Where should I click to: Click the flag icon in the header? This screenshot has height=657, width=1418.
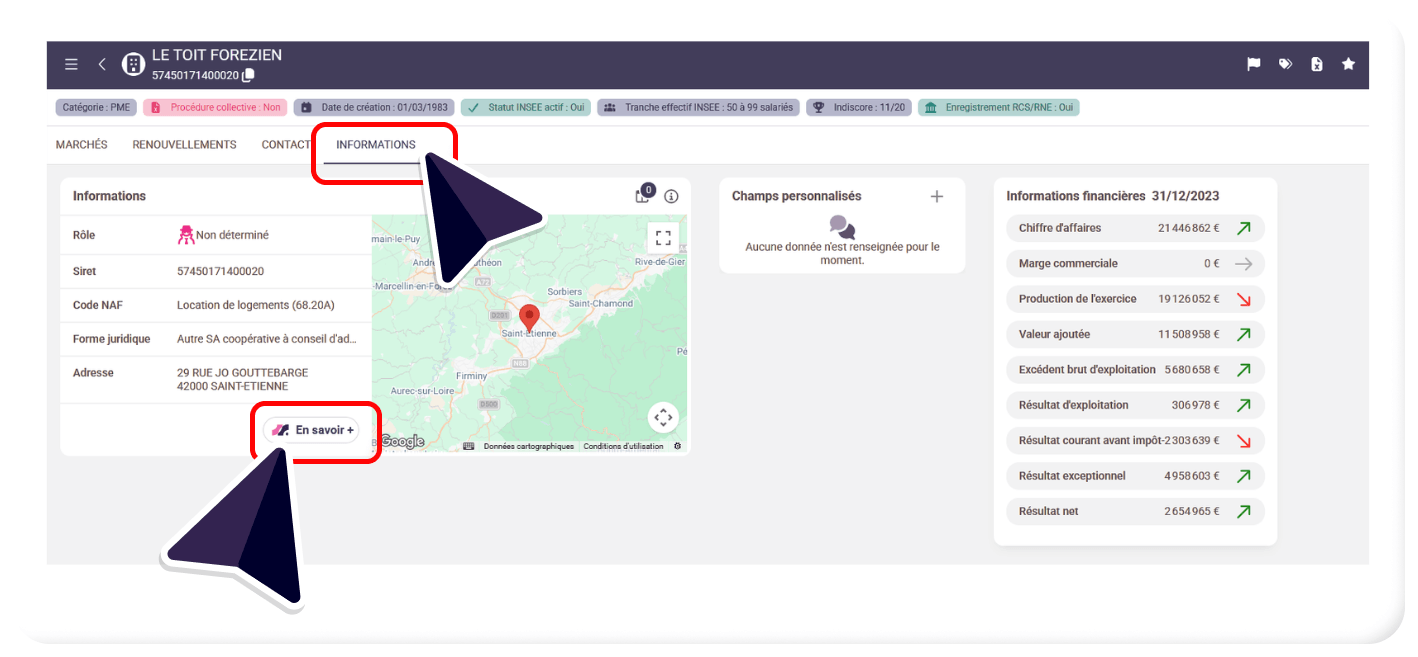pyautogui.click(x=1253, y=64)
